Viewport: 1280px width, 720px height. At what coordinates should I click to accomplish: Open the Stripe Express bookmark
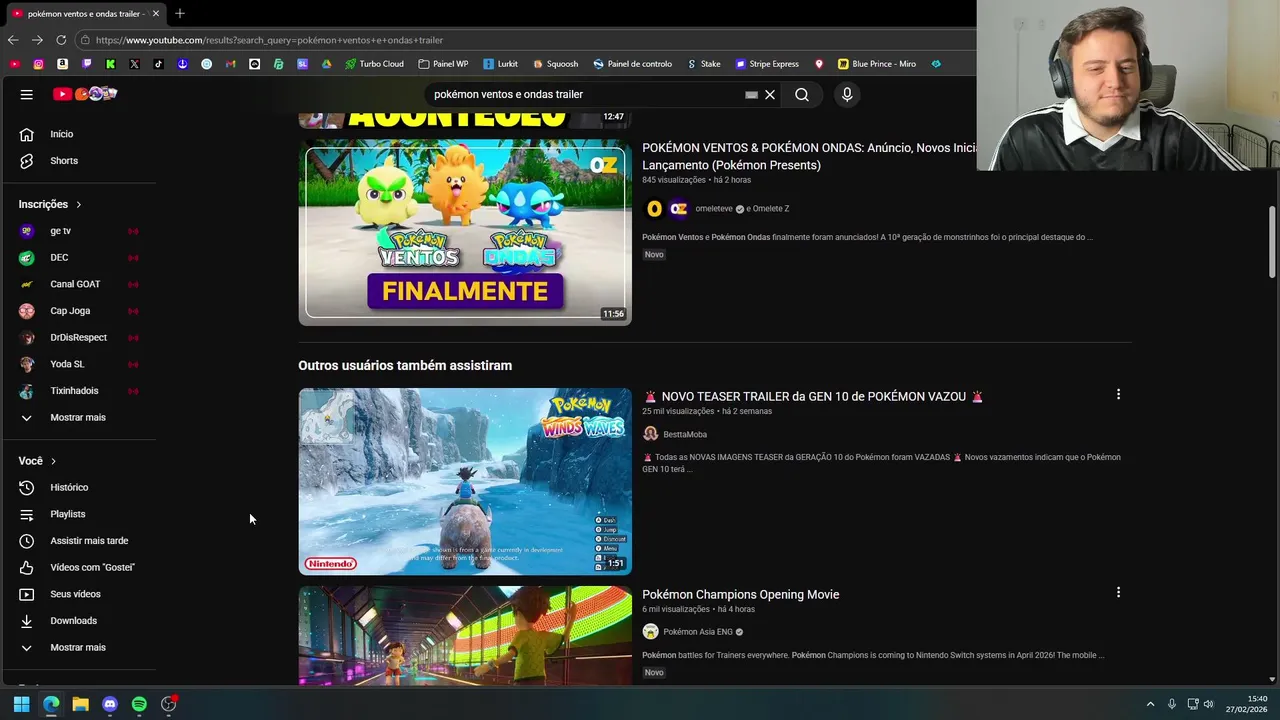tap(766, 64)
